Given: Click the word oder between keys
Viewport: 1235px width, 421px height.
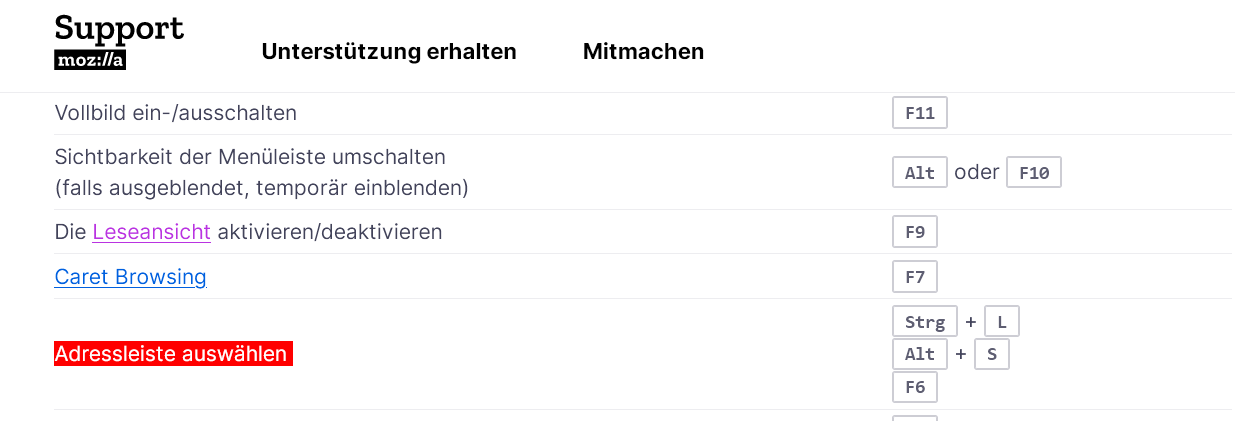Looking at the screenshot, I should click(x=976, y=172).
